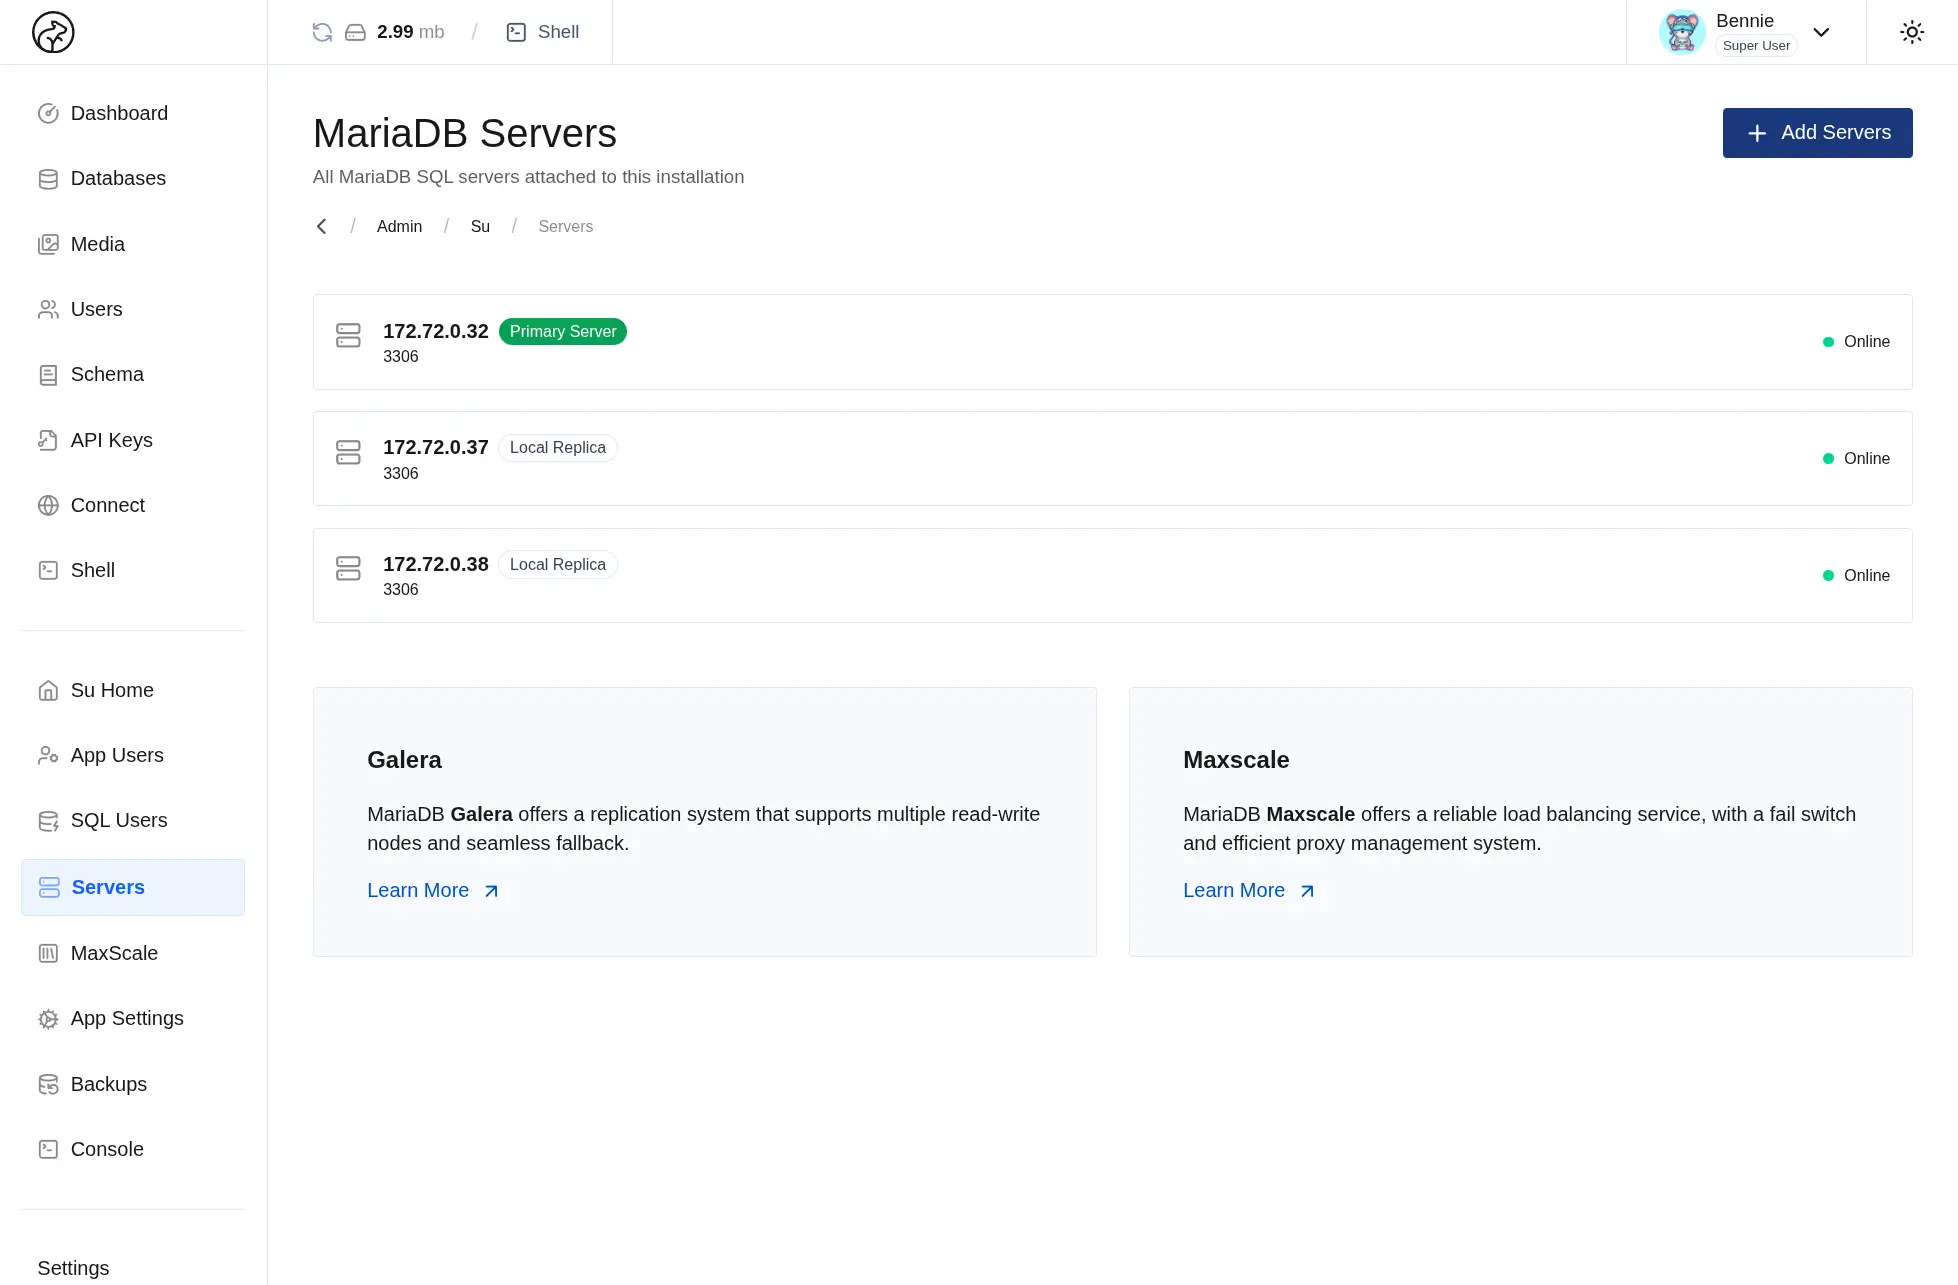Screen dimensions: 1958x1285
Task: Click the Users people icon in sidebar
Action: (48, 309)
